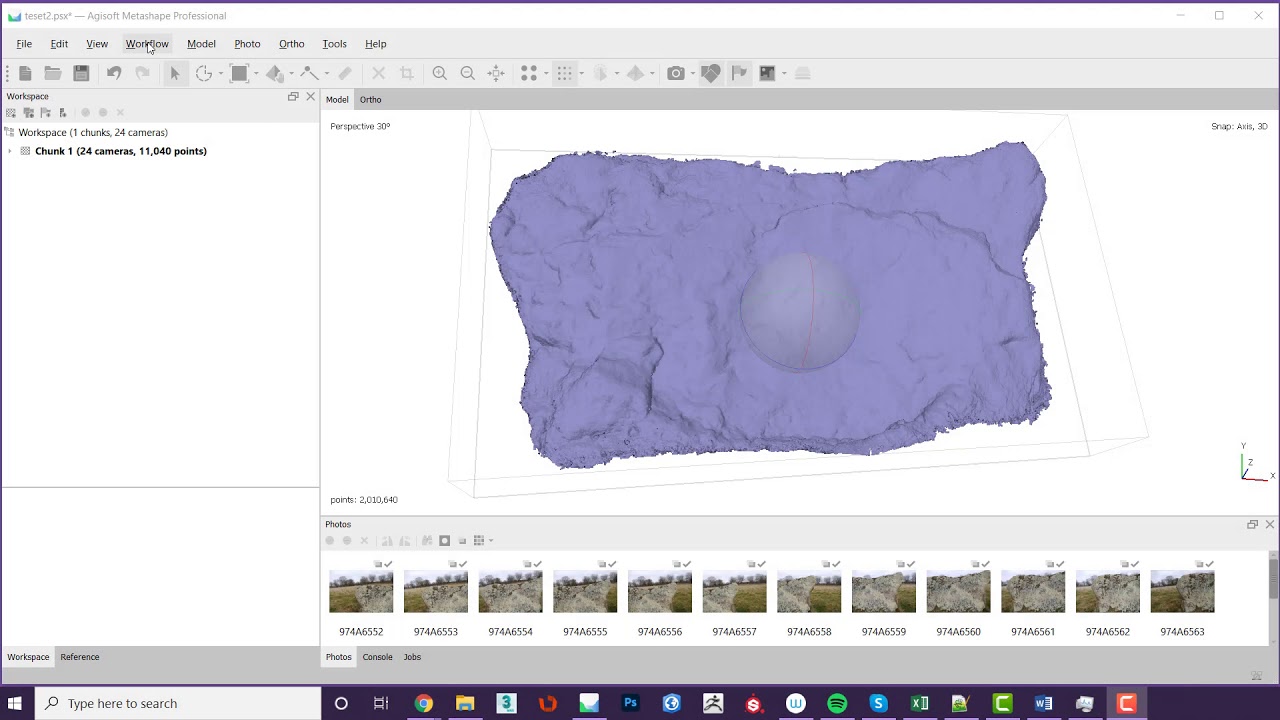The width and height of the screenshot is (1280, 720).
Task: Open Draw polyline dropdown arrow
Action: point(326,73)
